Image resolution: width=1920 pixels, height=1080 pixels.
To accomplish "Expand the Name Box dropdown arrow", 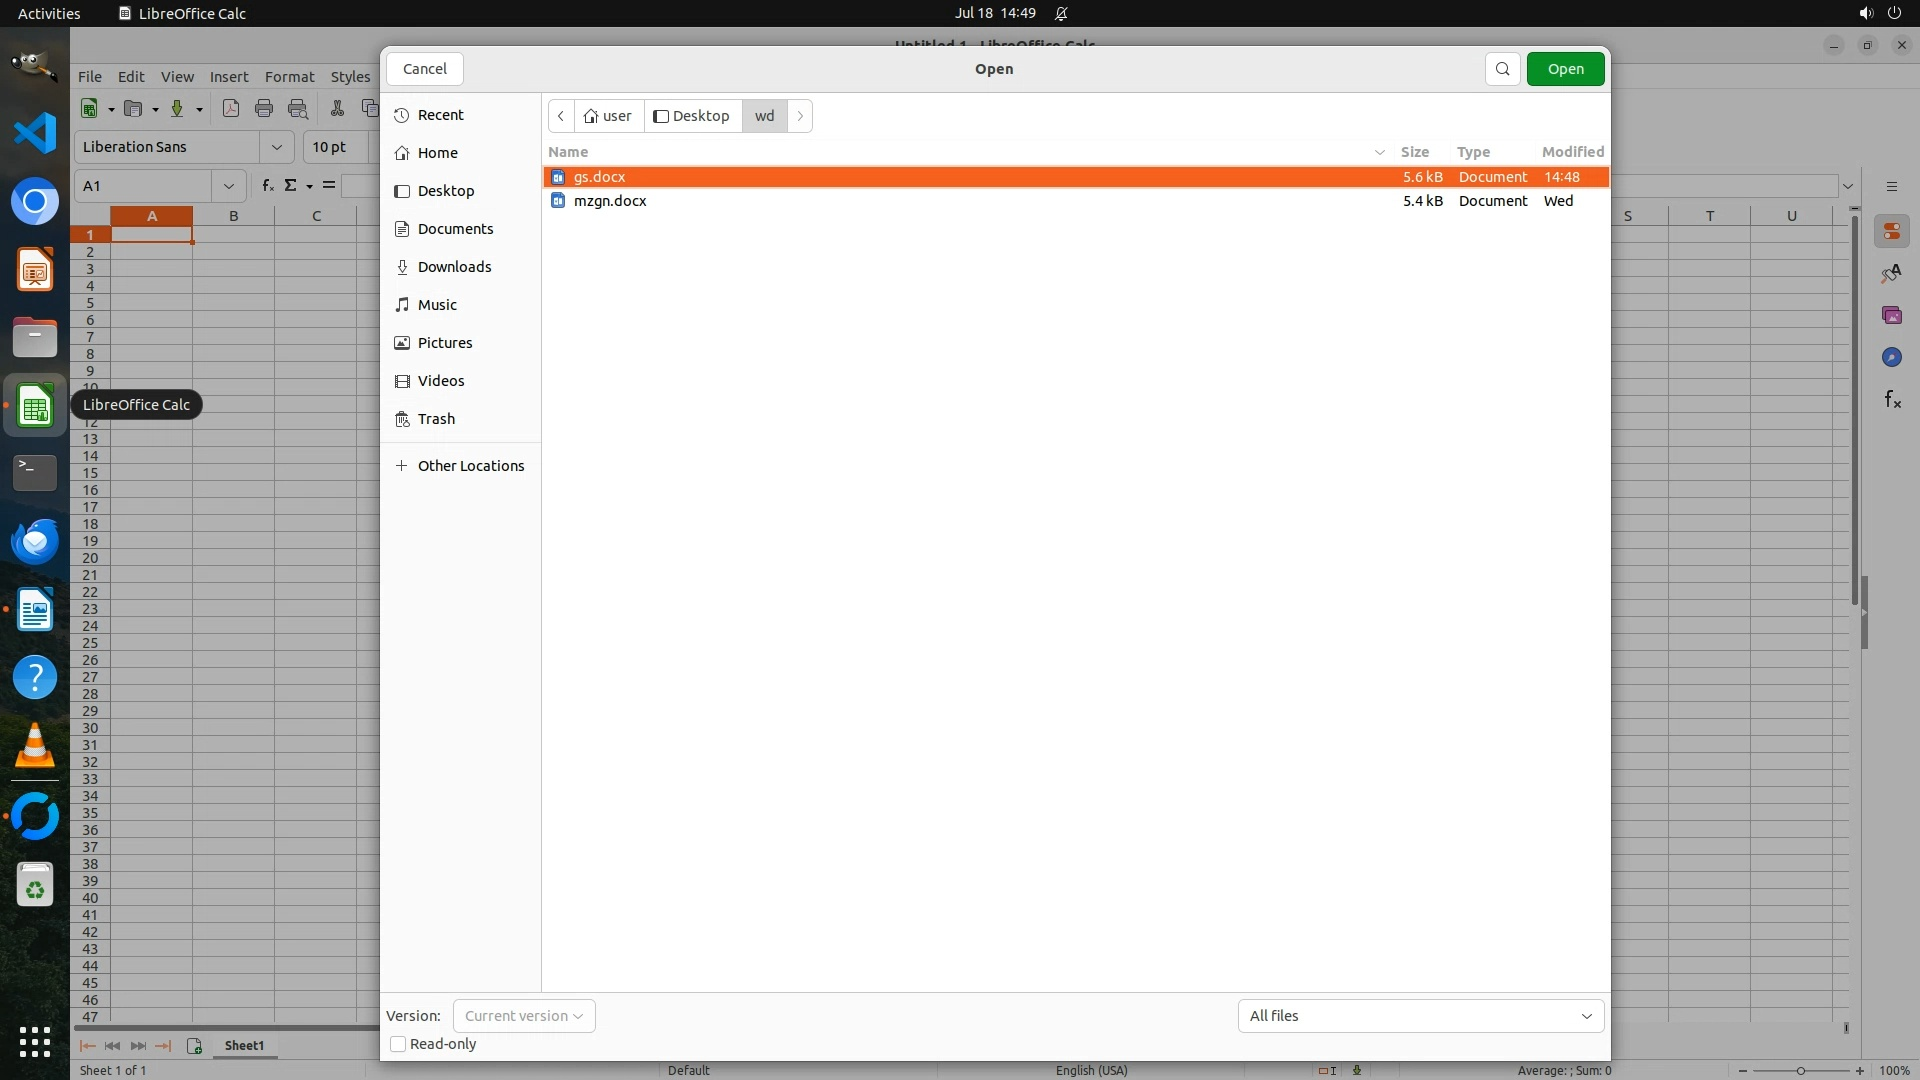I will 229,186.
